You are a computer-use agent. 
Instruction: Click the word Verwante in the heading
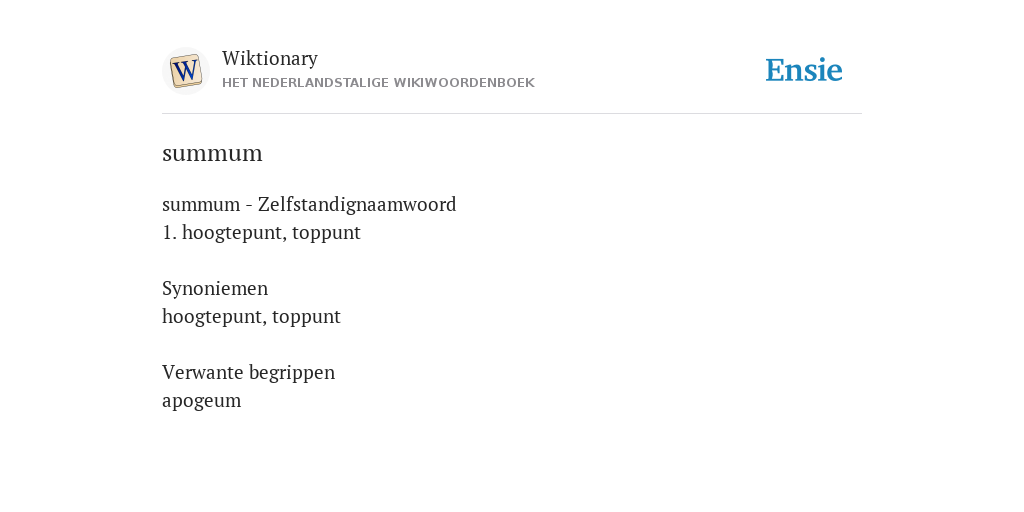click(203, 372)
